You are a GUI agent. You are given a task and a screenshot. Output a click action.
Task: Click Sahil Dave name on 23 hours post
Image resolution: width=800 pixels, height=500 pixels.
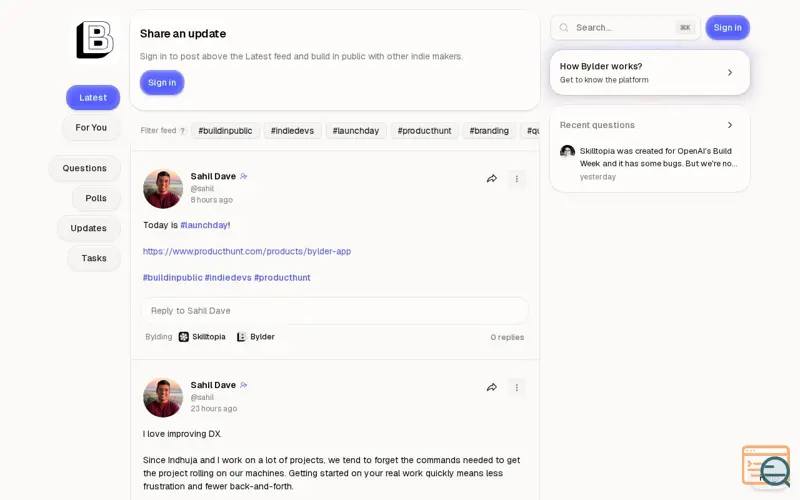pyautogui.click(x=213, y=385)
